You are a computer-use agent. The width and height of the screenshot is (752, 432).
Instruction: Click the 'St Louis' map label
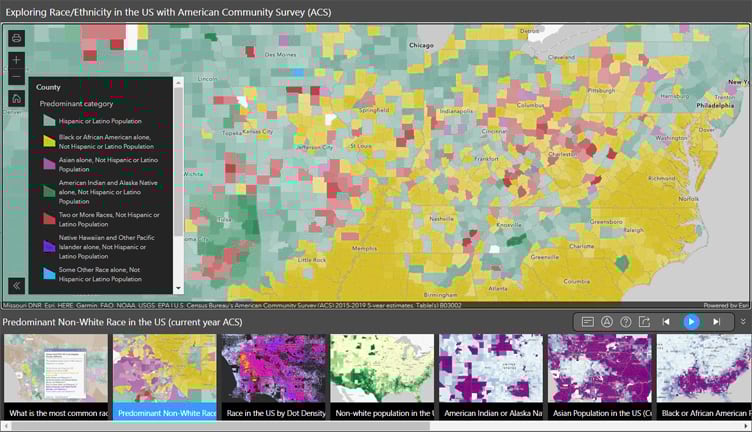pyautogui.click(x=361, y=146)
